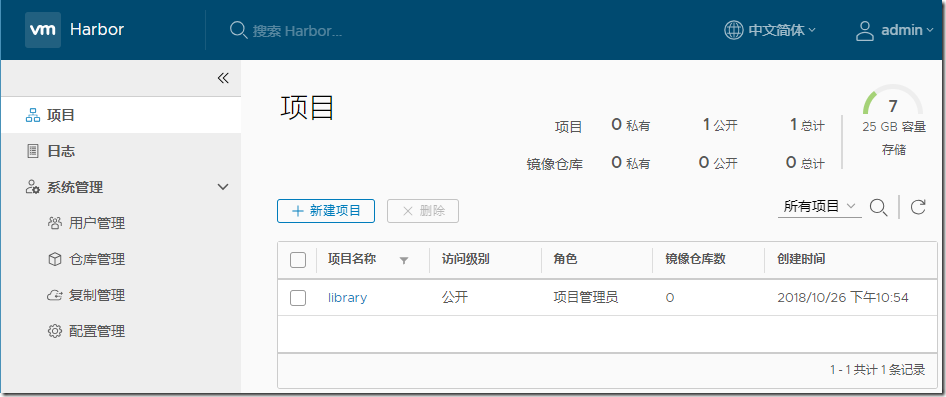The height and width of the screenshot is (397, 946).
Task: Click the storage capacity gauge
Action: click(x=892, y=100)
